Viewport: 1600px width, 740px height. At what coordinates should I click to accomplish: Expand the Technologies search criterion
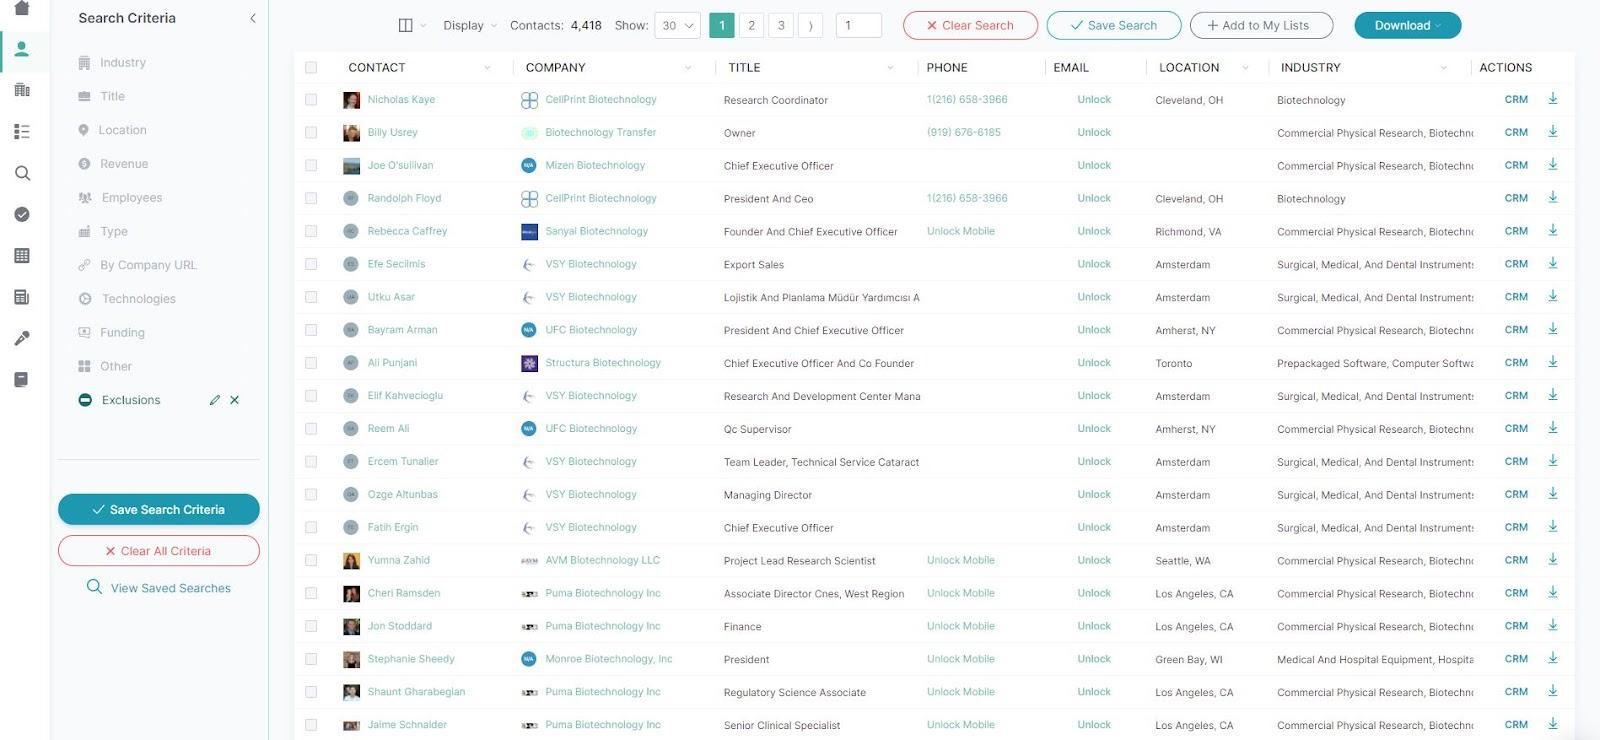pyautogui.click(x=127, y=299)
